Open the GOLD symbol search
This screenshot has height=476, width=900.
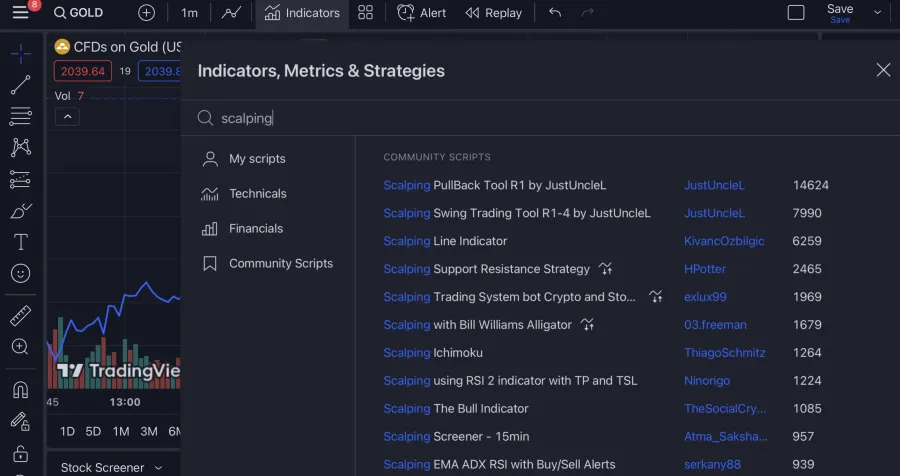pos(78,13)
